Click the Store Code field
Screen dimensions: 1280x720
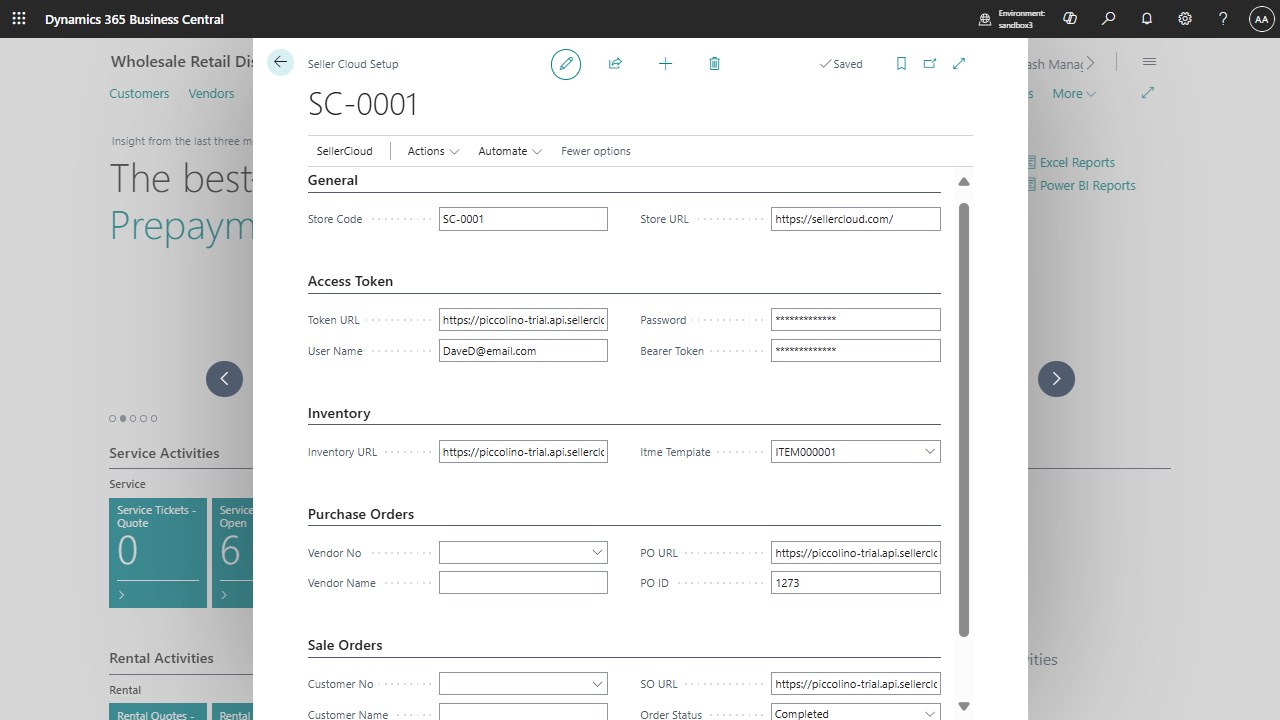point(523,219)
